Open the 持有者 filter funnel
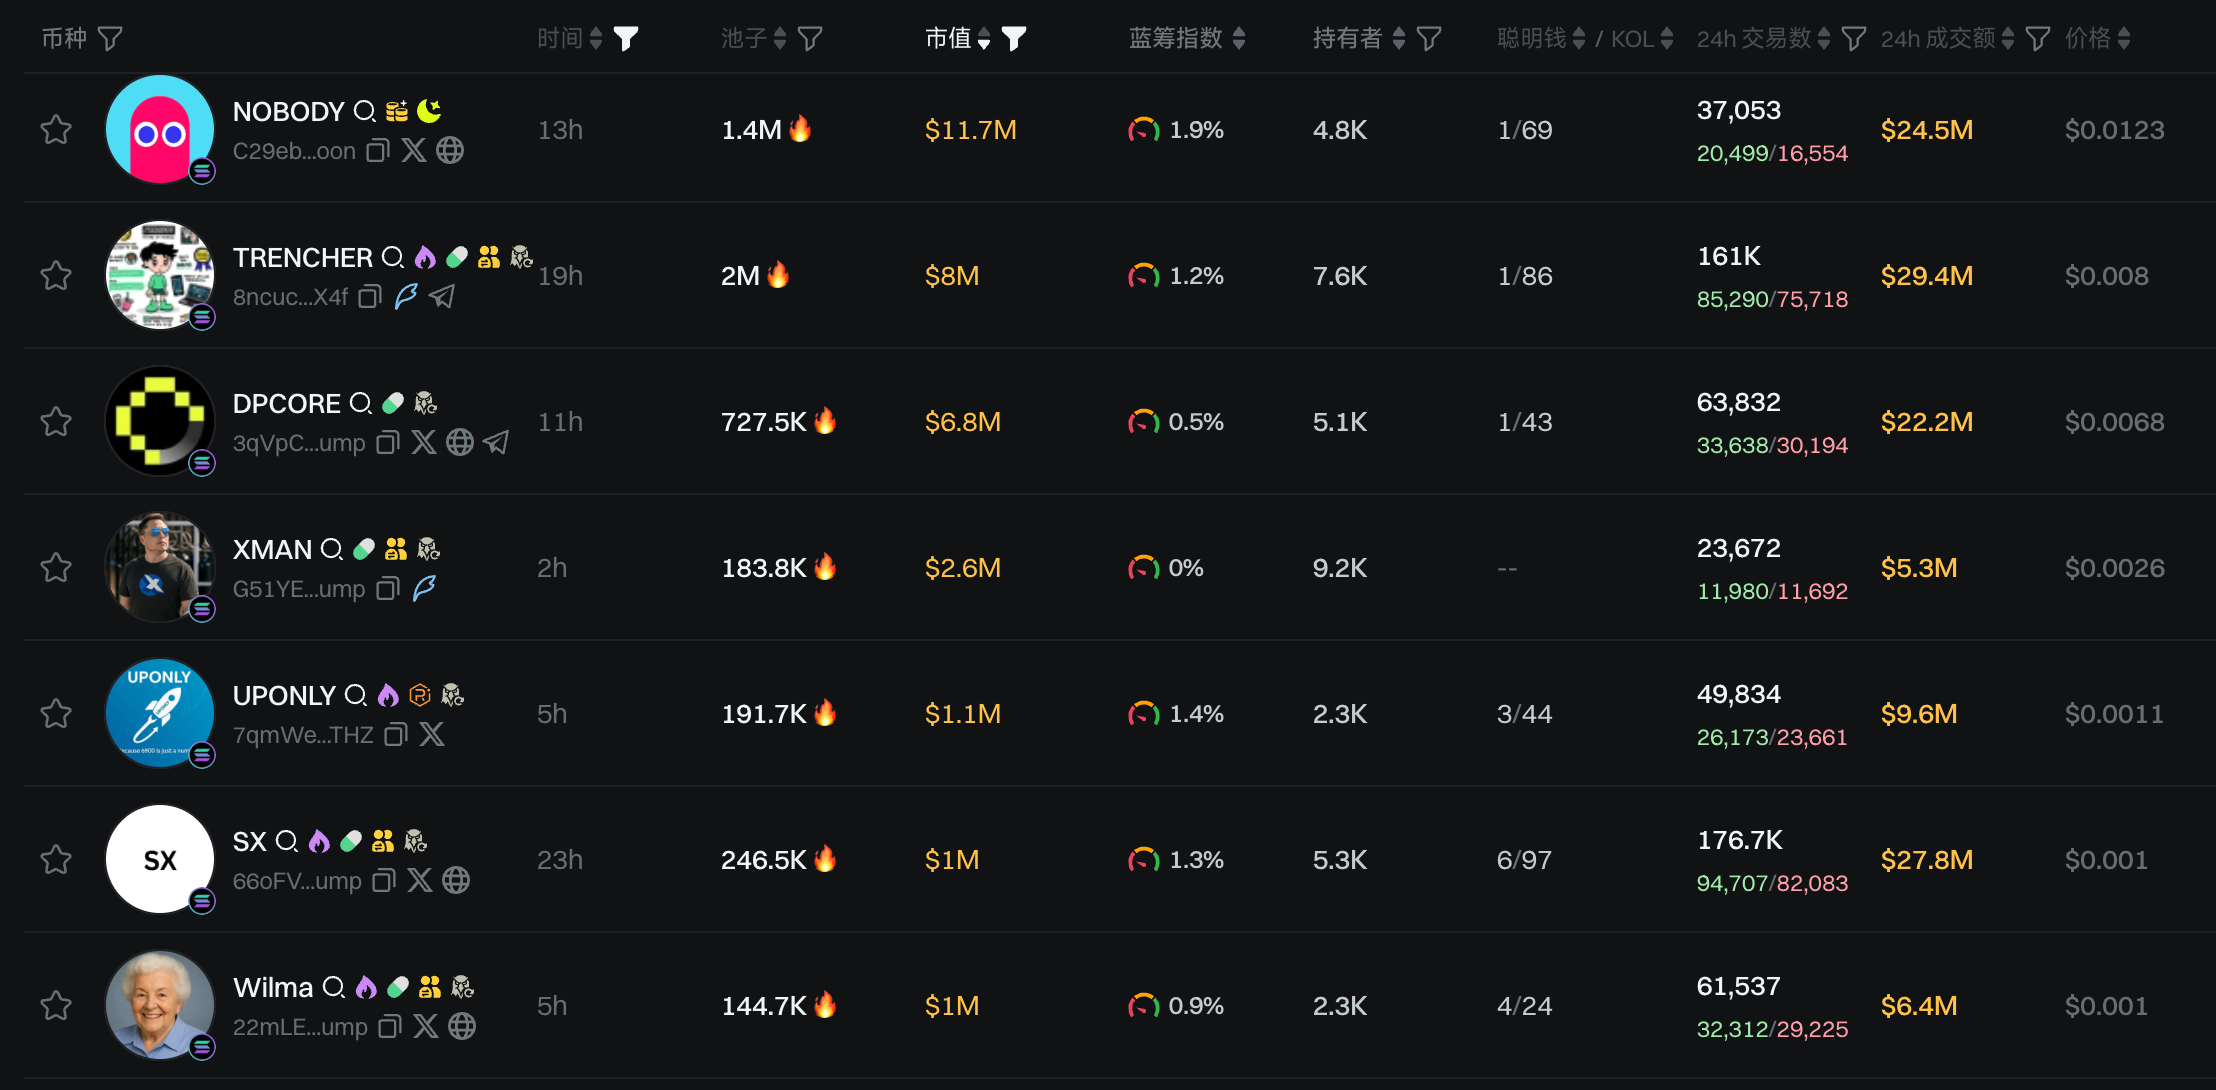The height and width of the screenshot is (1090, 2216). (x=1429, y=39)
